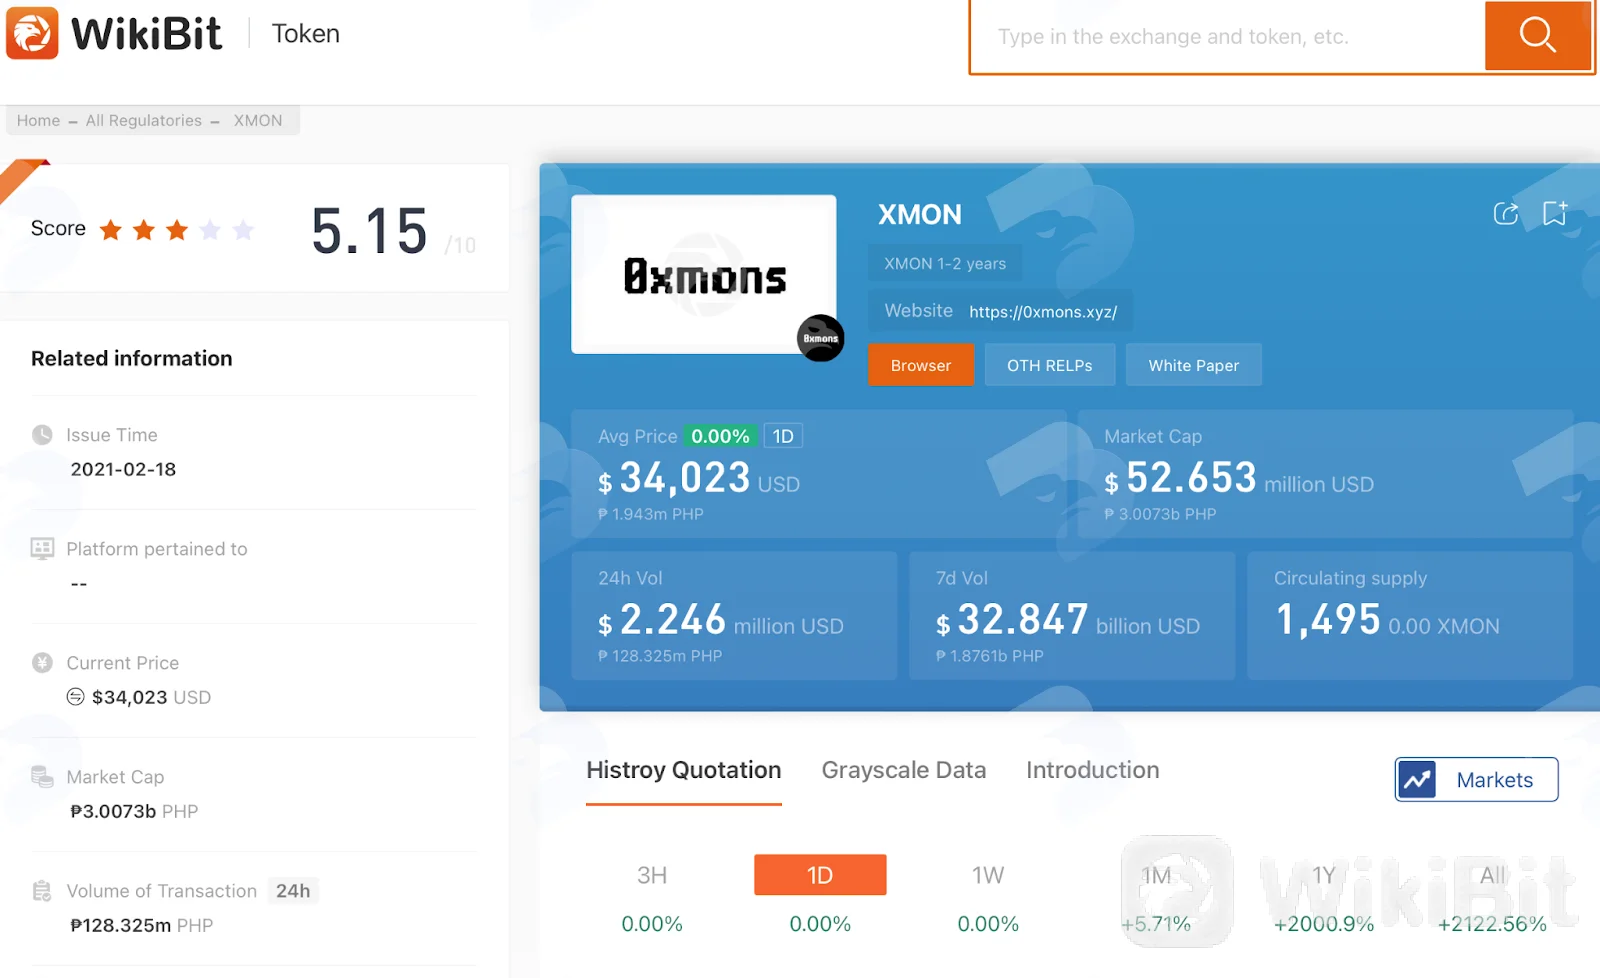Switch to the Introduction tab
Viewport: 1600px width, 978px height.
(1093, 770)
